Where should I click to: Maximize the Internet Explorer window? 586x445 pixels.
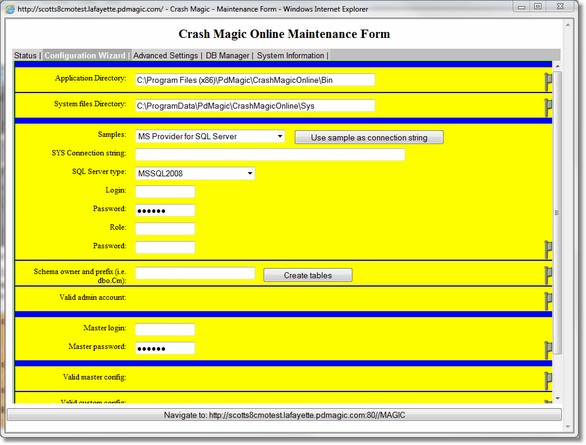[x=538, y=7]
